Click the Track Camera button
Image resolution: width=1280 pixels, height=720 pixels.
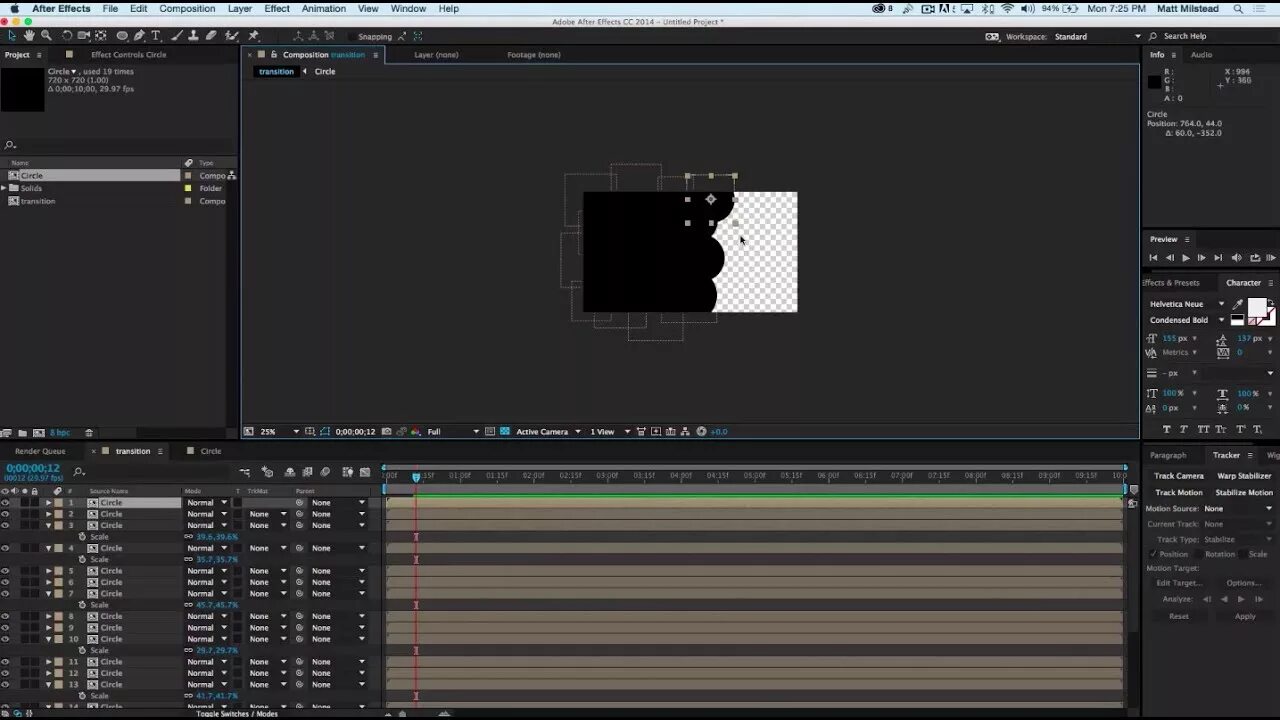point(1179,476)
